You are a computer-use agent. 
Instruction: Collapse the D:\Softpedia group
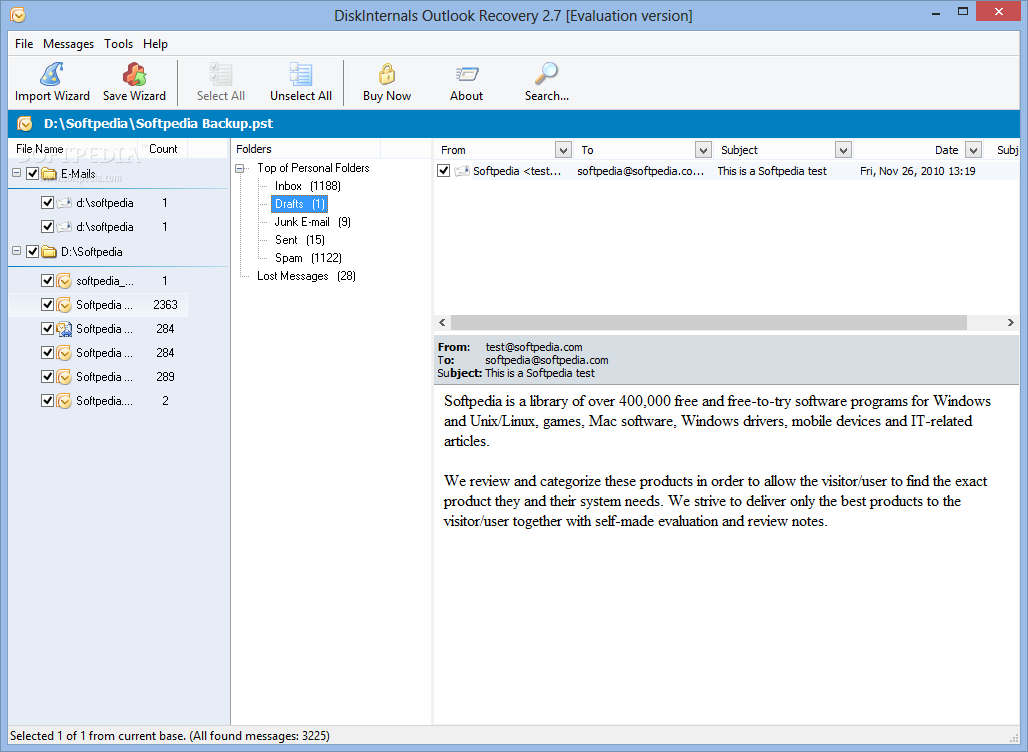[17, 251]
